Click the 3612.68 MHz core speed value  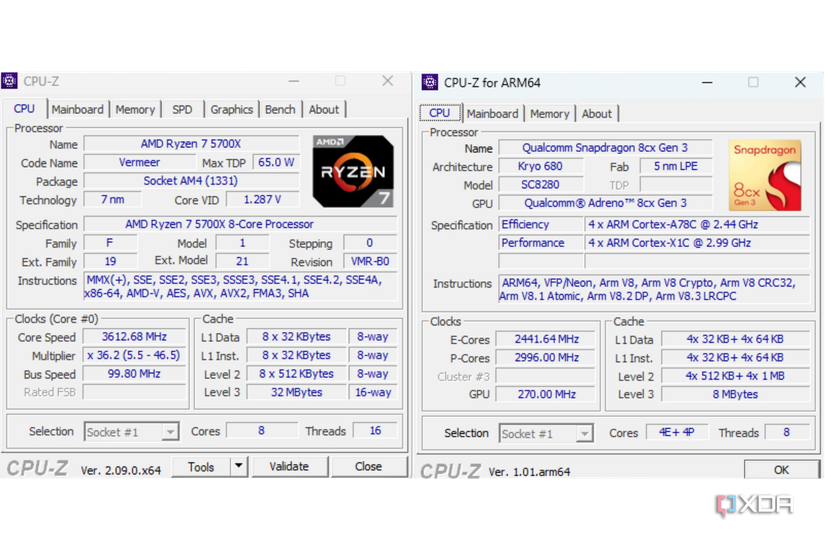(134, 337)
